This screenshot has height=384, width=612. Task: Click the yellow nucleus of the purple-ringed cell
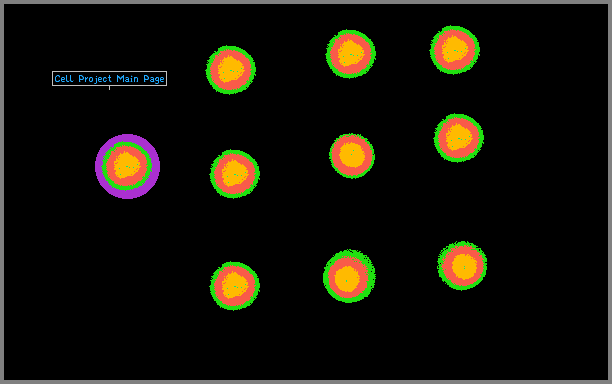coord(126,165)
